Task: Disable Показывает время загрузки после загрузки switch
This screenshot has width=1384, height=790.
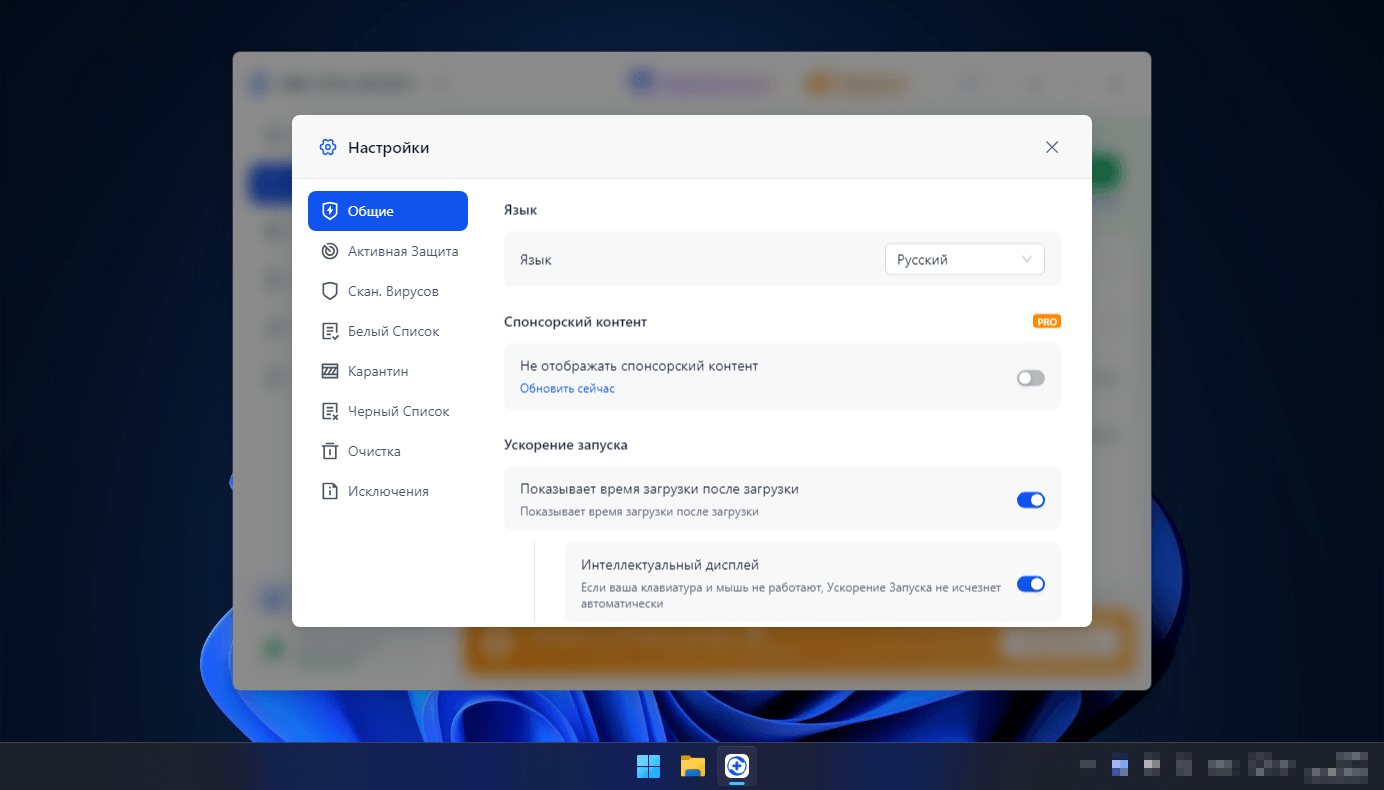Action: click(x=1031, y=500)
